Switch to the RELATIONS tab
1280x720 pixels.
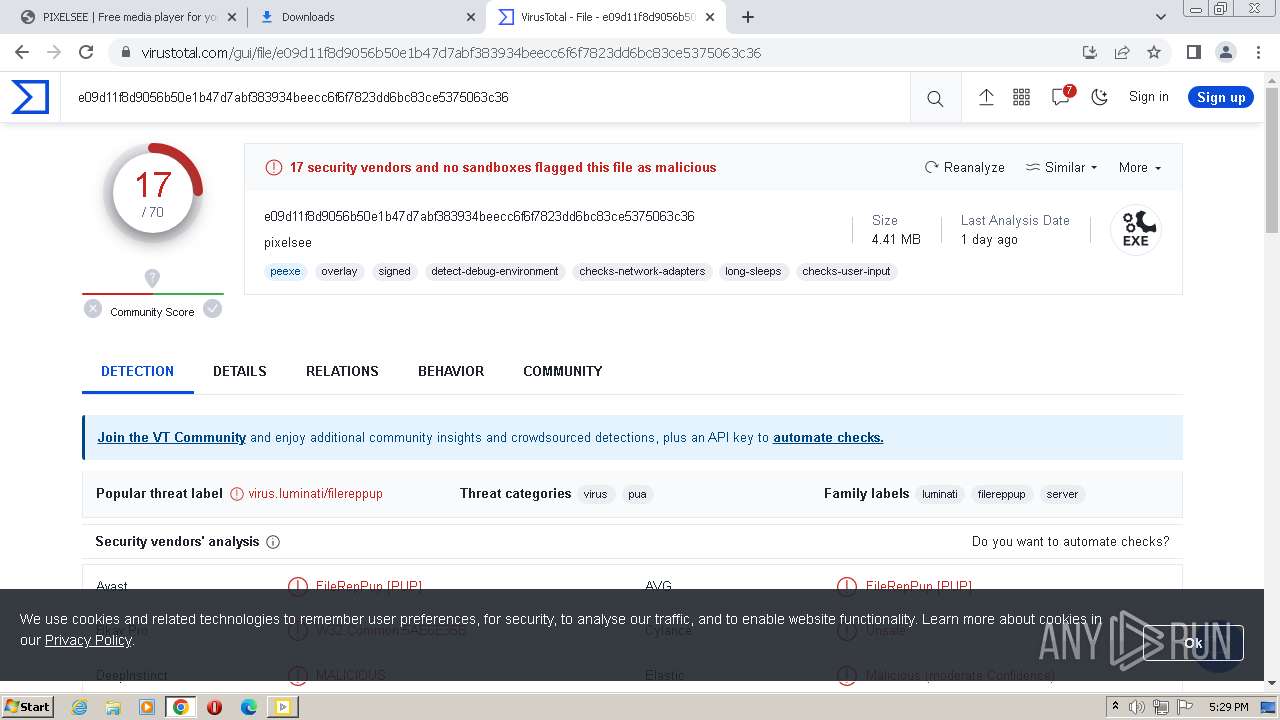coord(342,371)
